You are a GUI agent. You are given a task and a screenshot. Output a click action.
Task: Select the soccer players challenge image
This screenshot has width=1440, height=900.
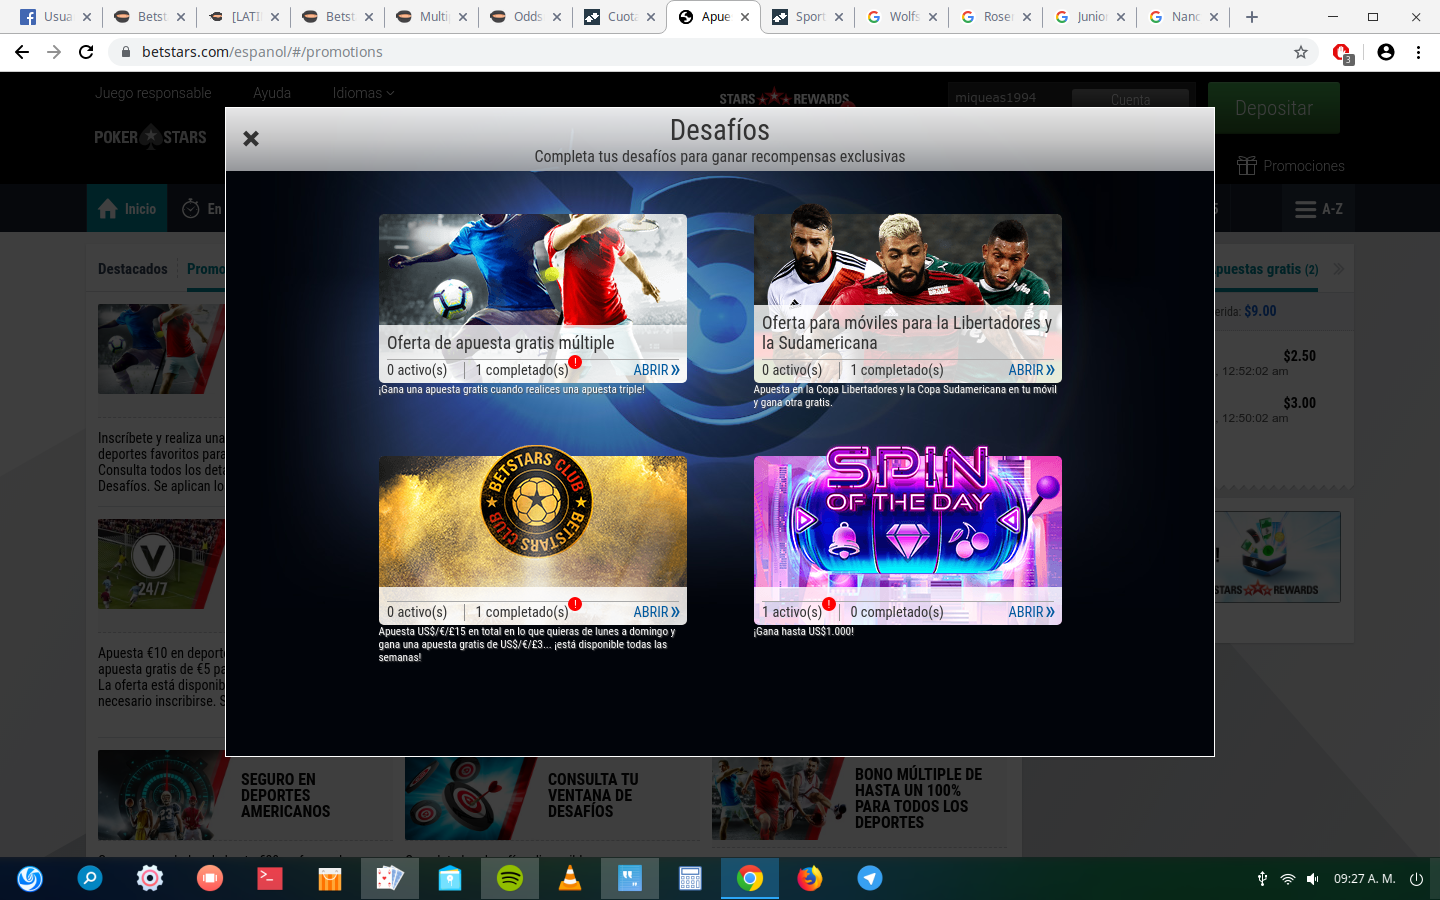pyautogui.click(x=532, y=269)
